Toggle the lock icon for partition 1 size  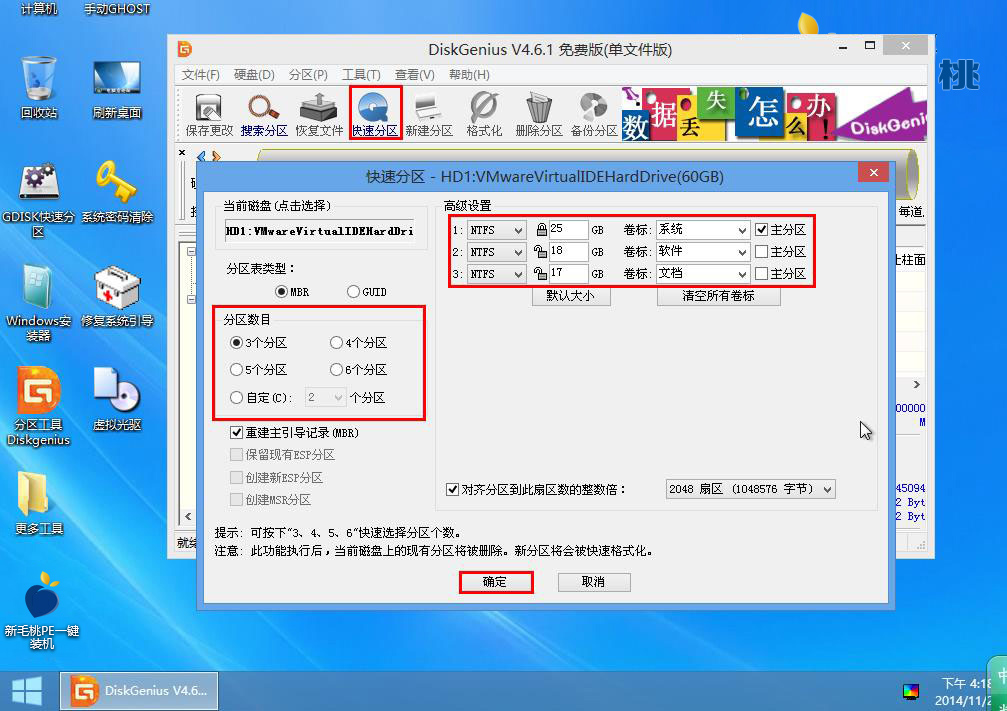coord(541,229)
